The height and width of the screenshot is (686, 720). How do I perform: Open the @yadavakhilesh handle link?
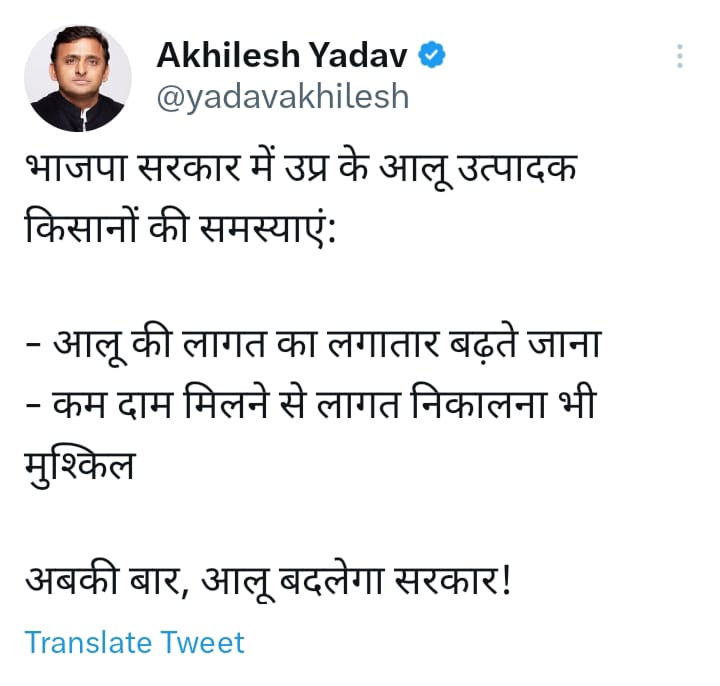coord(282,97)
